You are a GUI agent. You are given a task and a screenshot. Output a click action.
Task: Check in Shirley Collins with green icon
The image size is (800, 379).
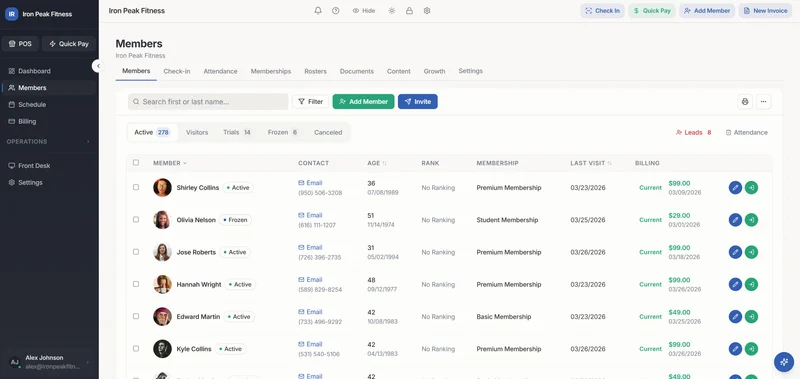[x=751, y=188]
